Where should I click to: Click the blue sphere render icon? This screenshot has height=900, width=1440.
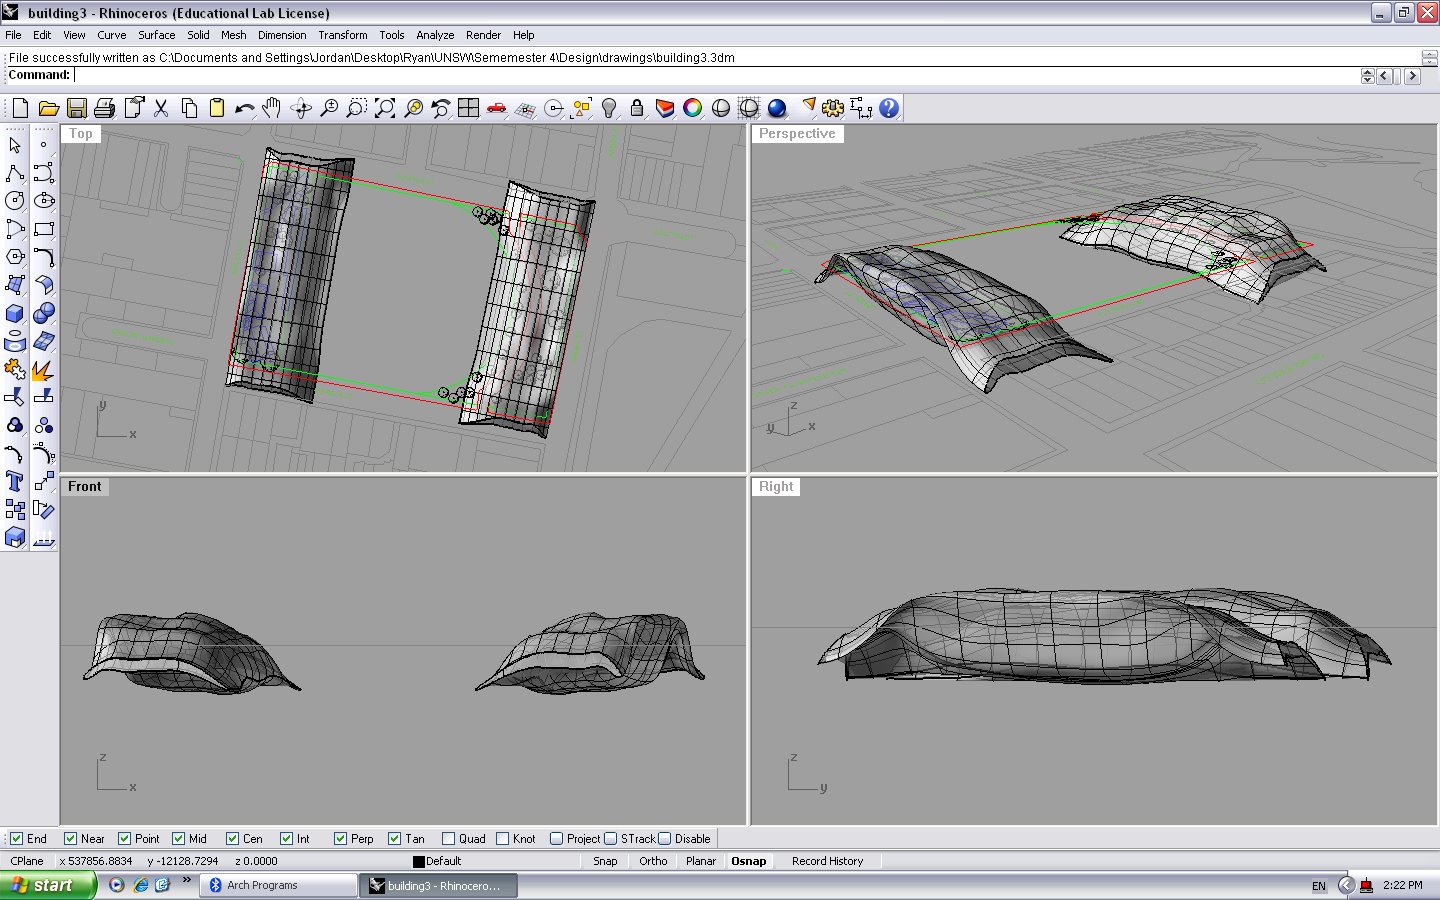777,108
